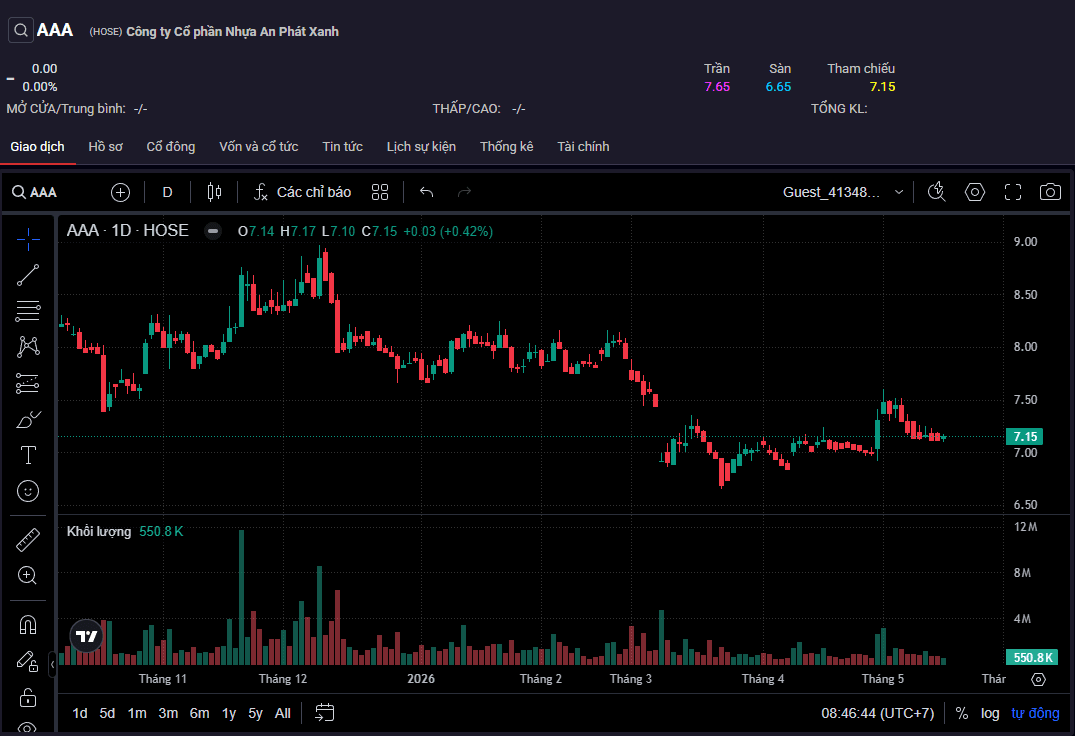Click the Trần ceiling price 7.65
The image size is (1075, 736).
pyautogui.click(x=717, y=86)
